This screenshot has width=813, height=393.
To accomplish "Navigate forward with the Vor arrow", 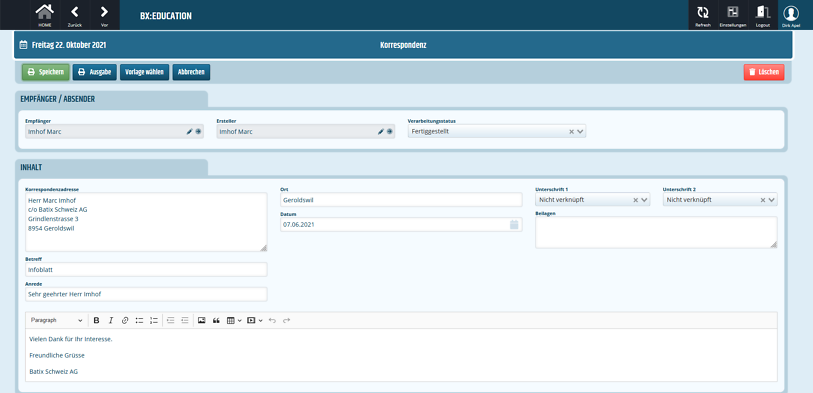I will (104, 15).
